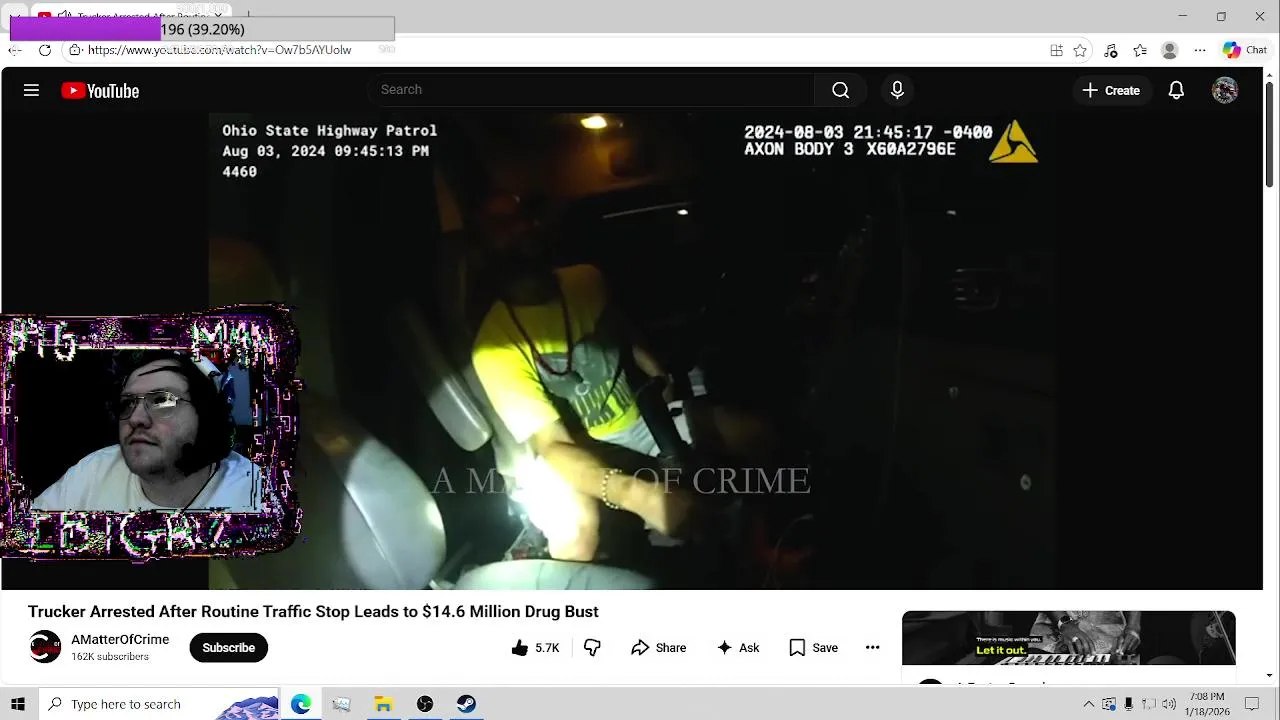Open the AMatterOfCrime channel avatar
The image size is (1280, 720).
click(x=45, y=647)
